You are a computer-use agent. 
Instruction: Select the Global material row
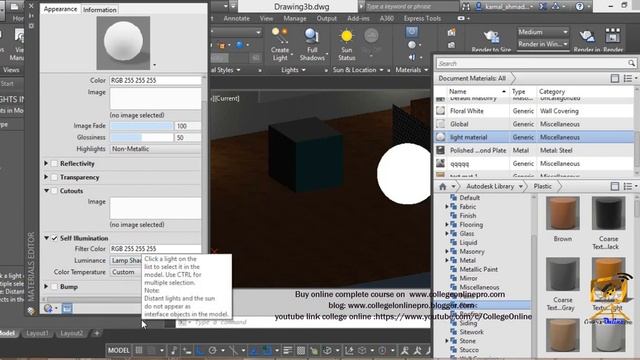(534, 124)
